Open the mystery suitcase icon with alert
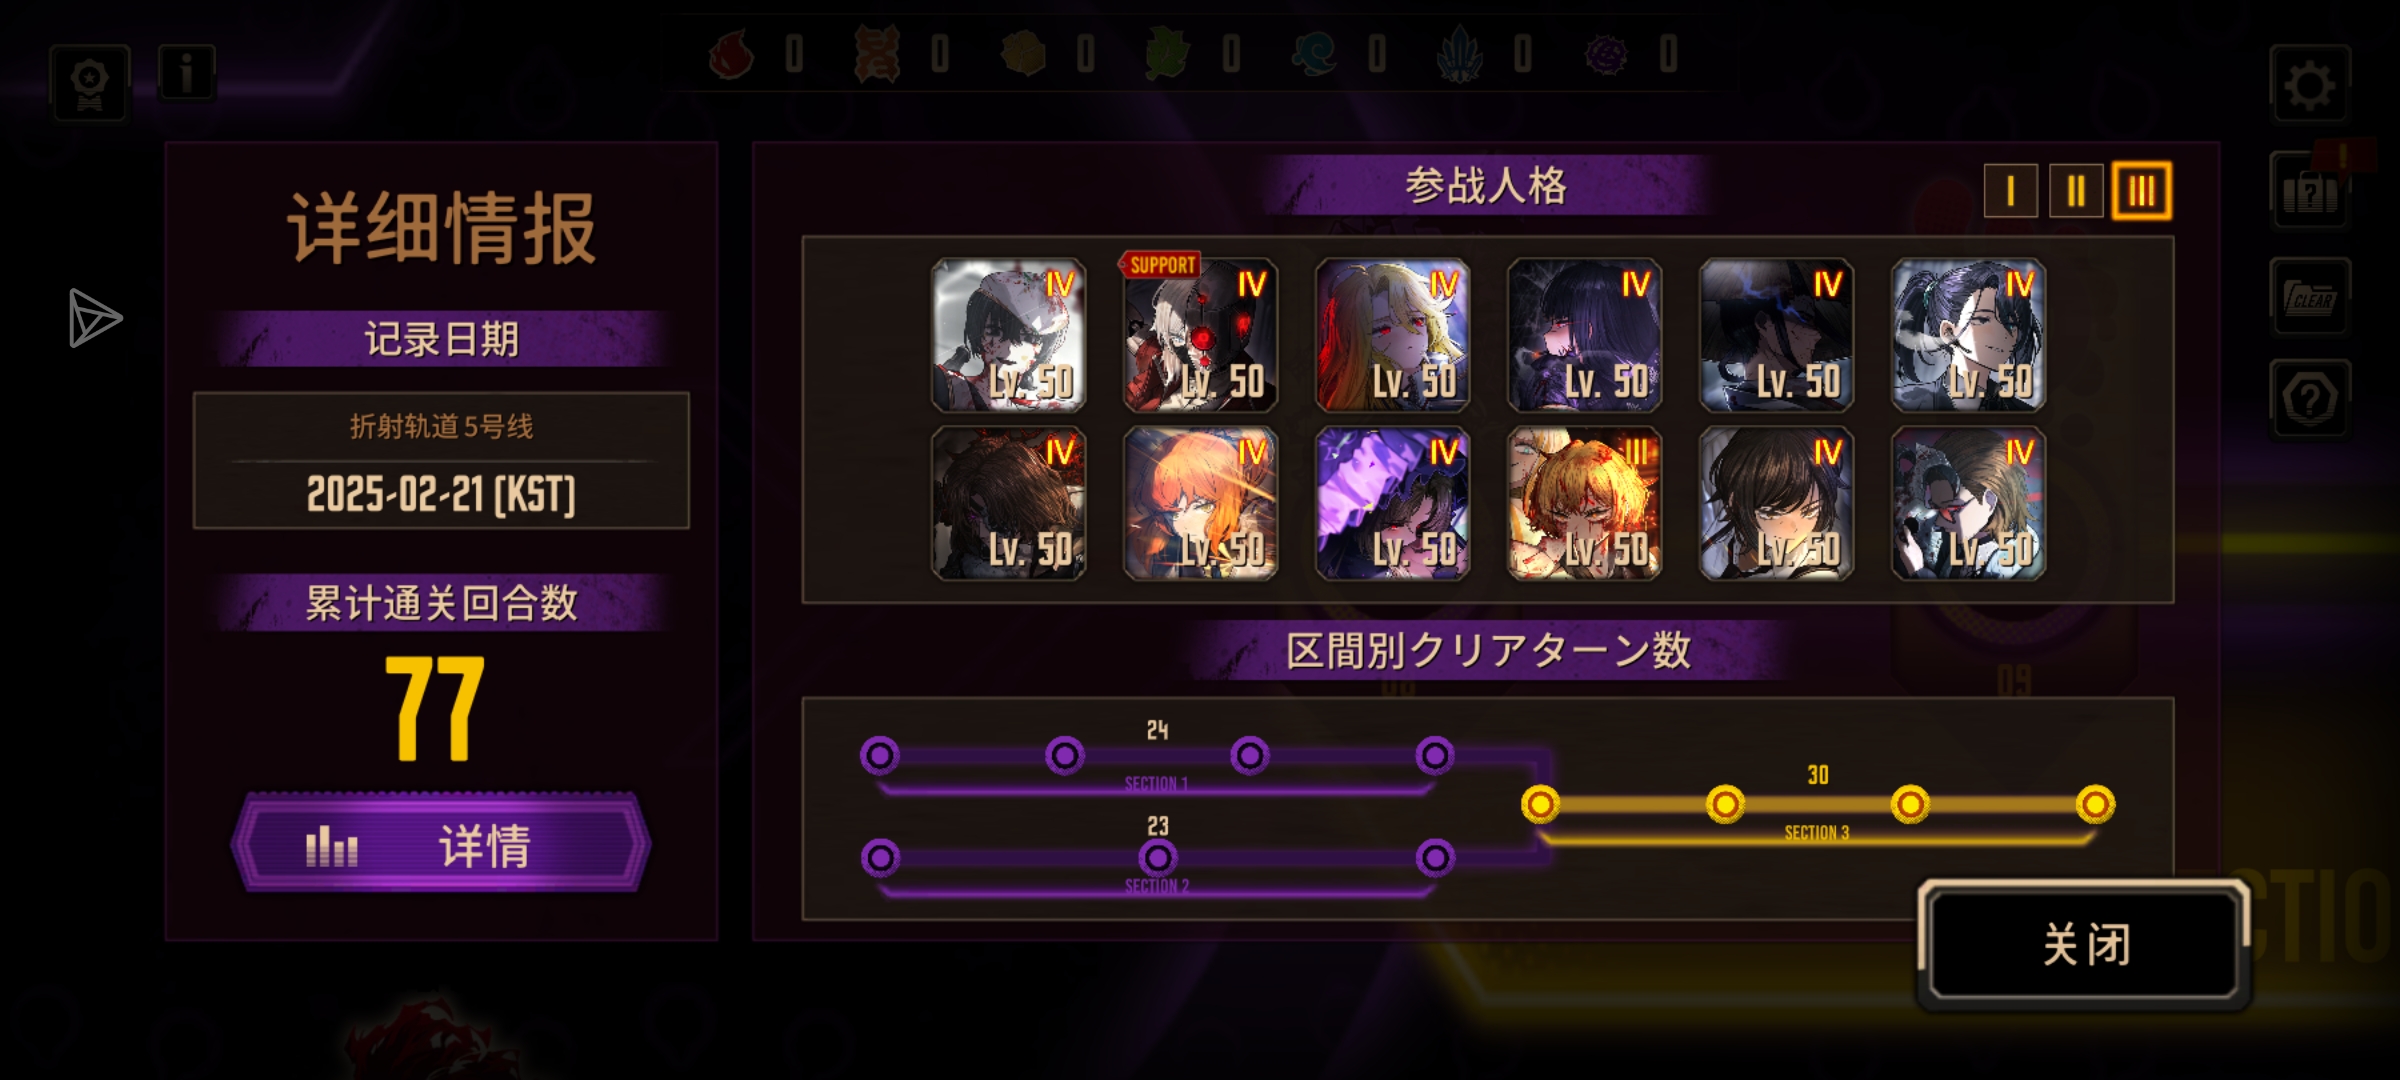Viewport: 2400px width, 1080px height. point(2310,192)
